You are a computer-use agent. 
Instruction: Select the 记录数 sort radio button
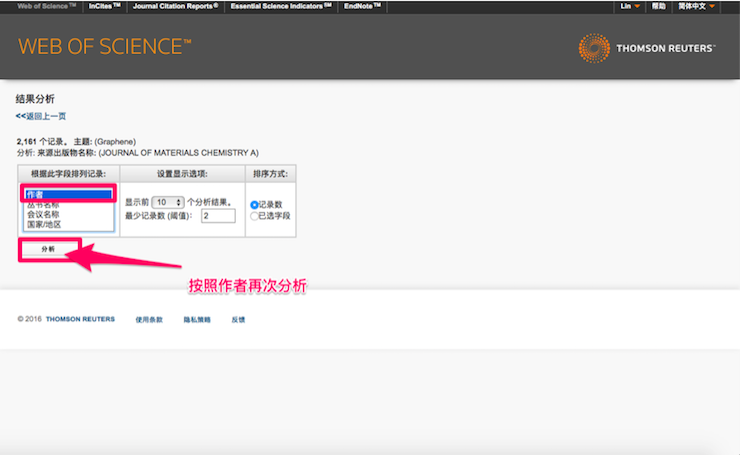[254, 205]
